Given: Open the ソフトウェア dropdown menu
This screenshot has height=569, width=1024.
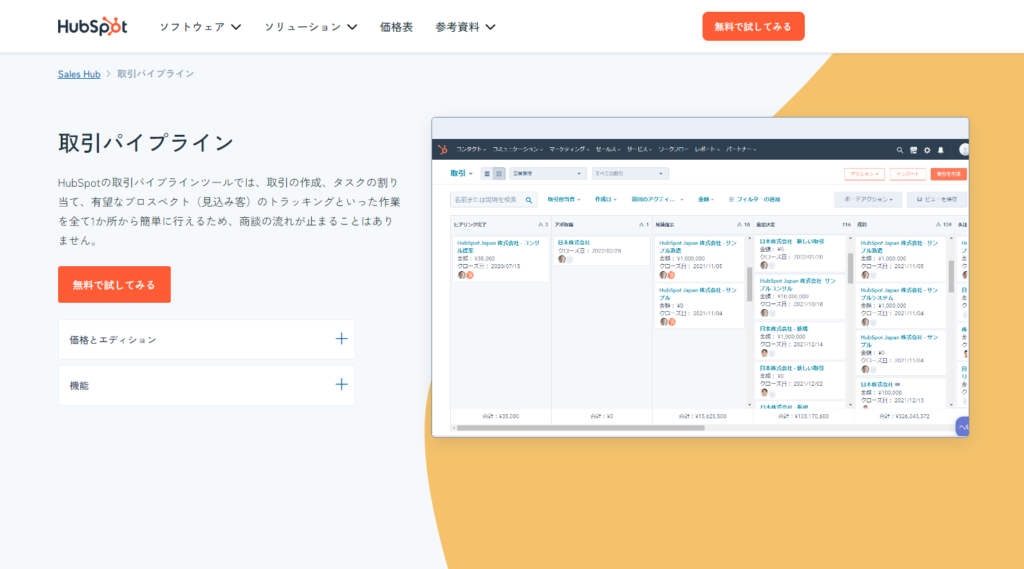Looking at the screenshot, I should 200,27.
